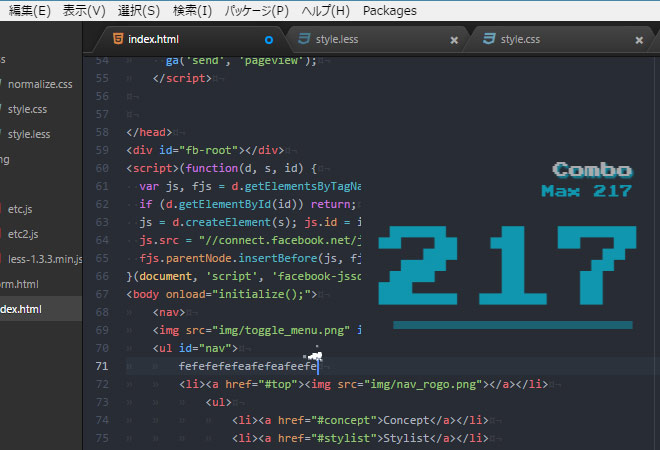Screen dimensions: 660x450
Task: Click the <nav> tag on line 68
Action: pos(169,312)
